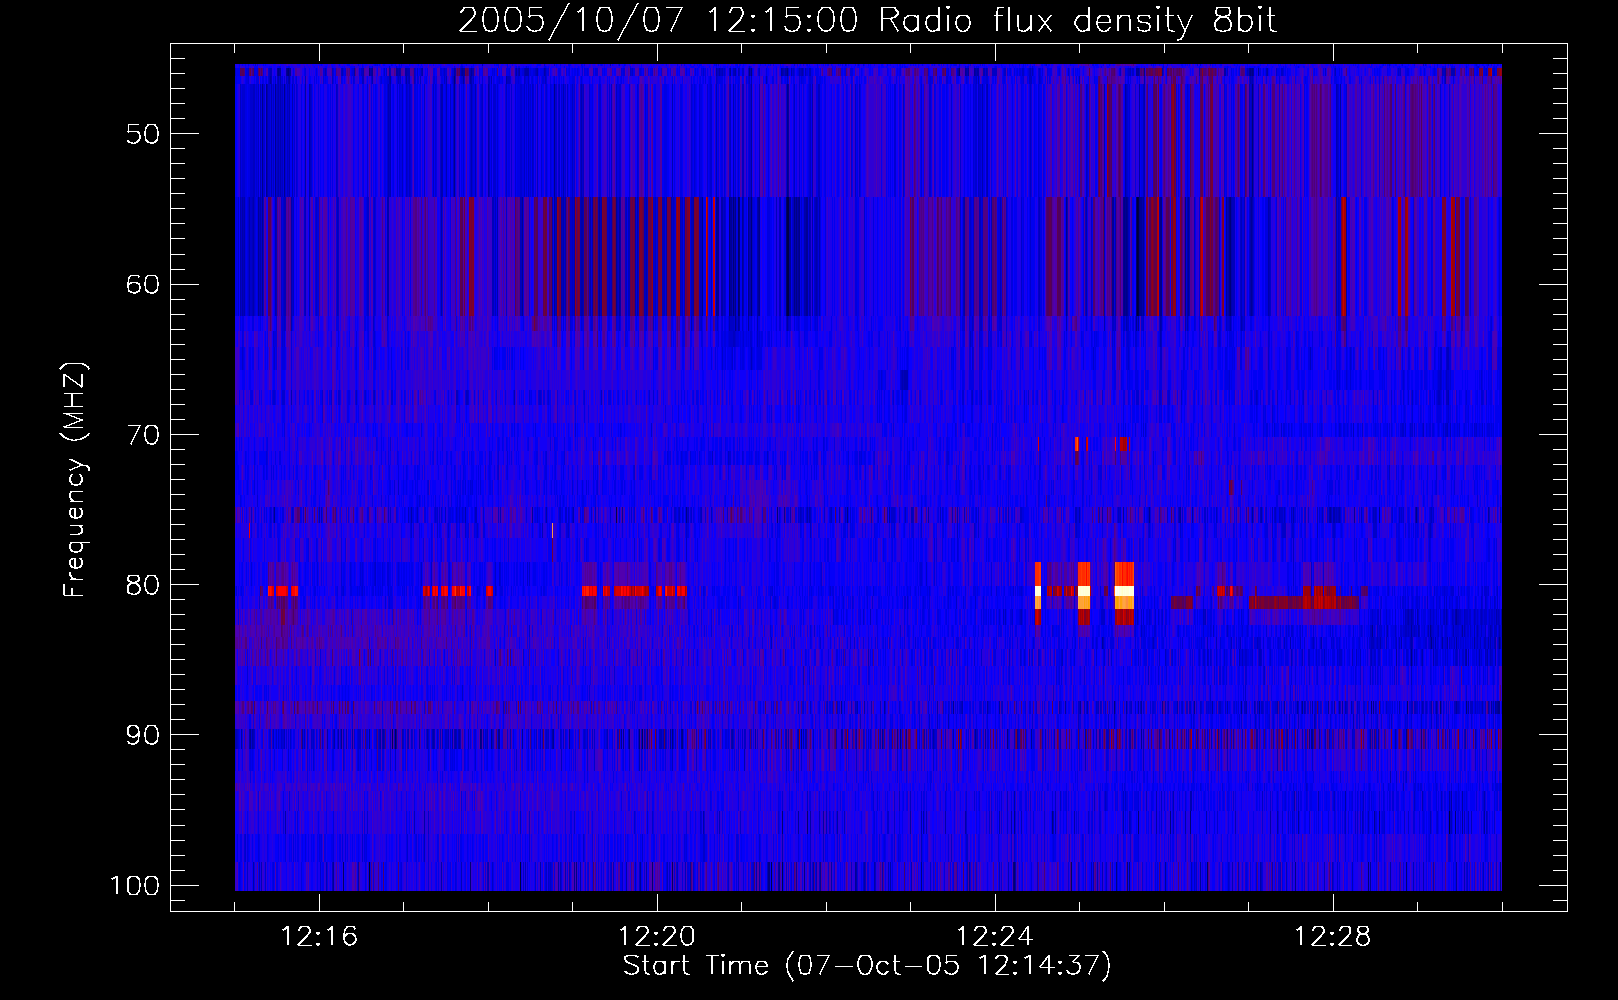Click the 12:24 time tick label
The height and width of the screenshot is (1000, 1618).
pos(995,937)
